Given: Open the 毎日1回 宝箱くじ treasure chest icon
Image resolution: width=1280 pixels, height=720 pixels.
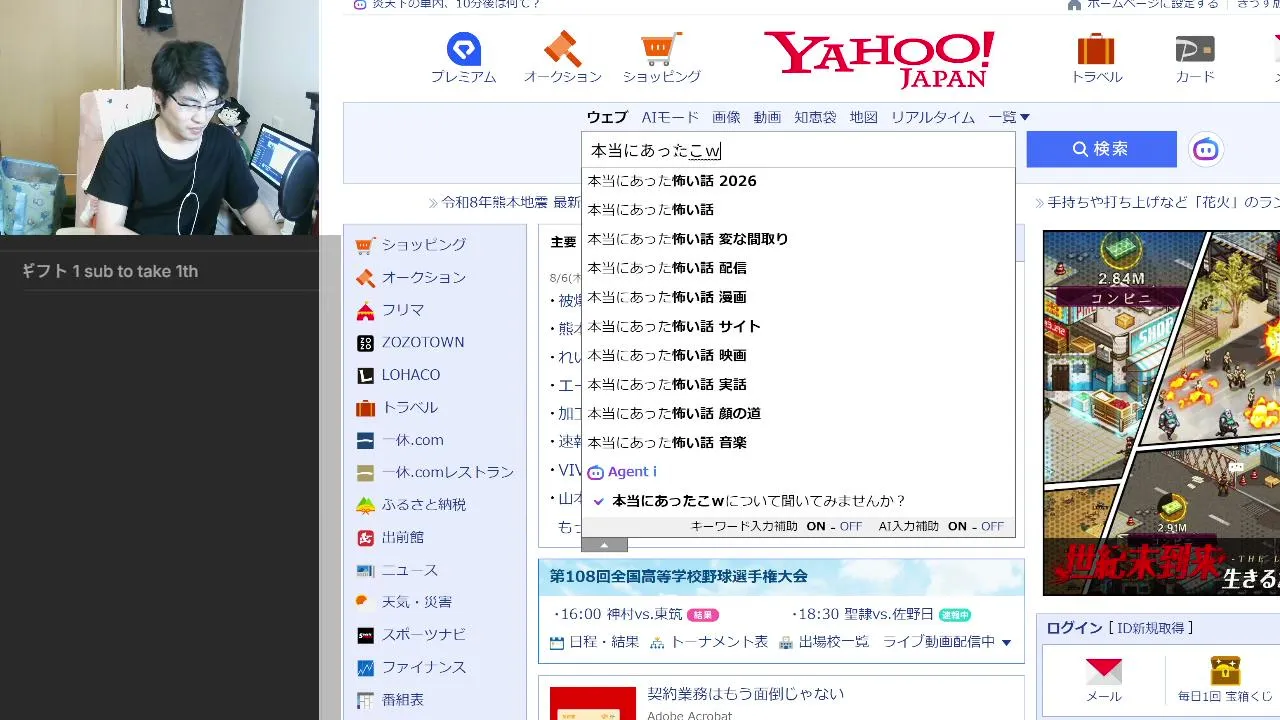Looking at the screenshot, I should [1224, 670].
